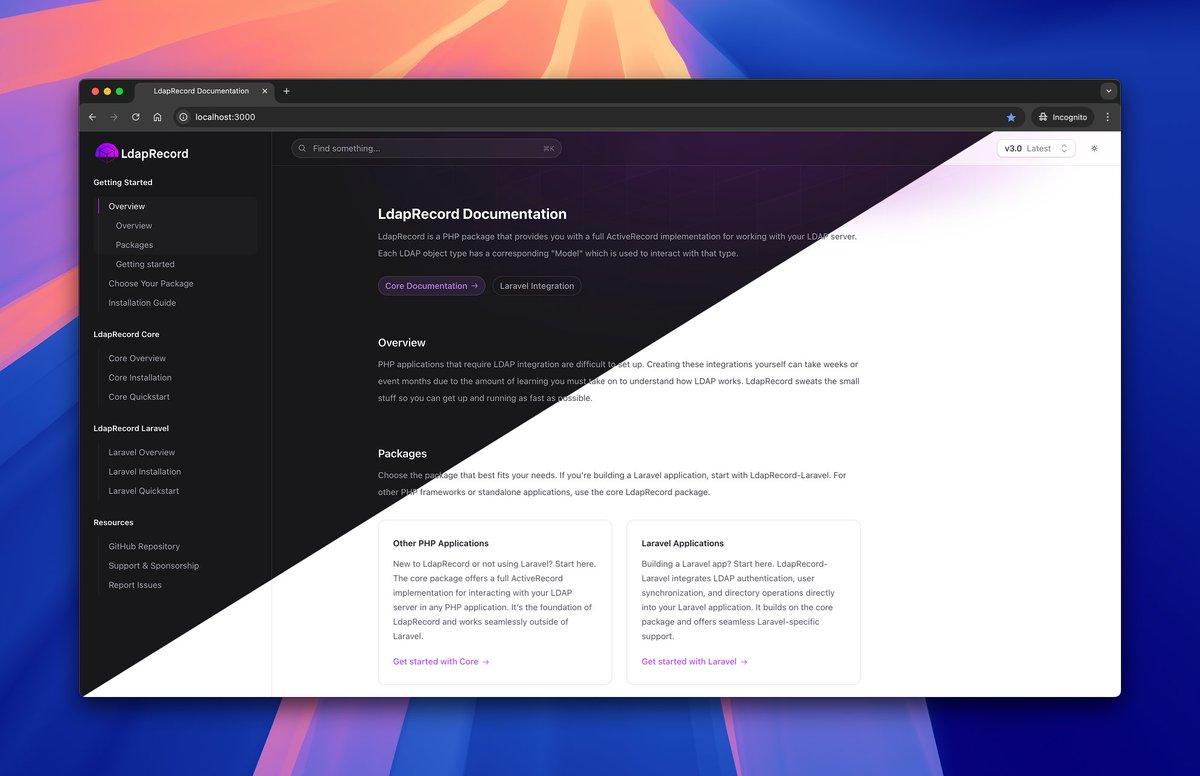
Task: Toggle the light/dark theme sun icon
Action: coord(1094,148)
